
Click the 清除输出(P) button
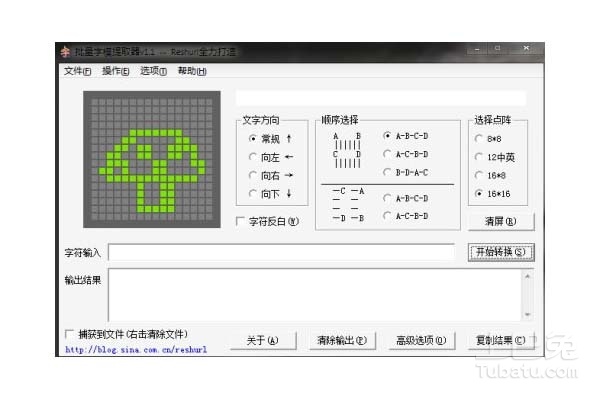[342, 340]
